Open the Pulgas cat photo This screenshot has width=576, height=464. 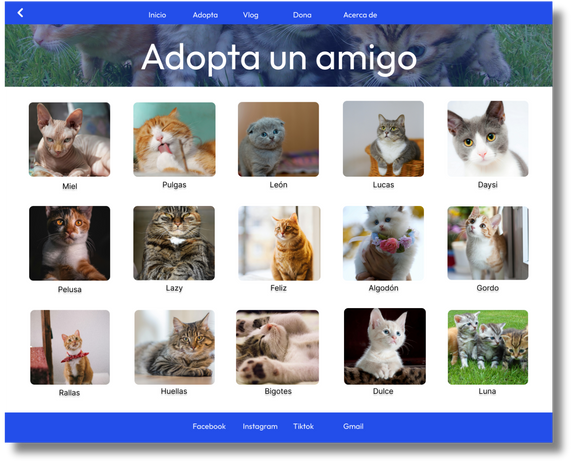(174, 140)
